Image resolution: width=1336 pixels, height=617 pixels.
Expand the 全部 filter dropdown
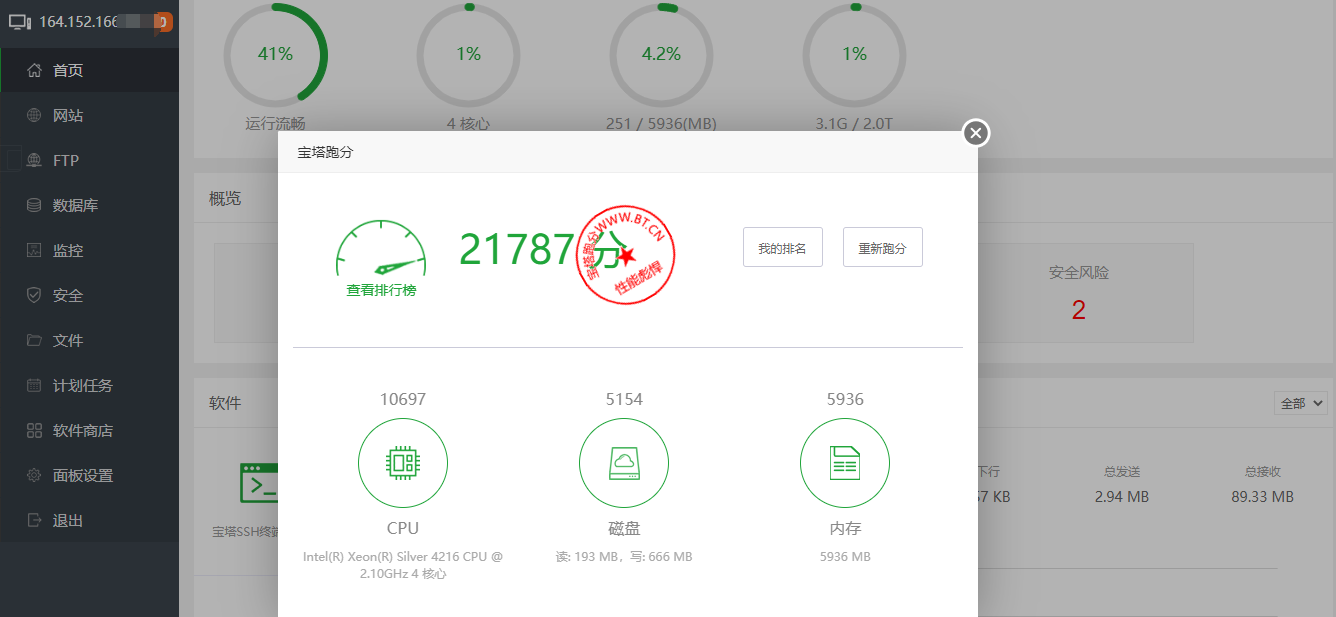tap(1300, 402)
